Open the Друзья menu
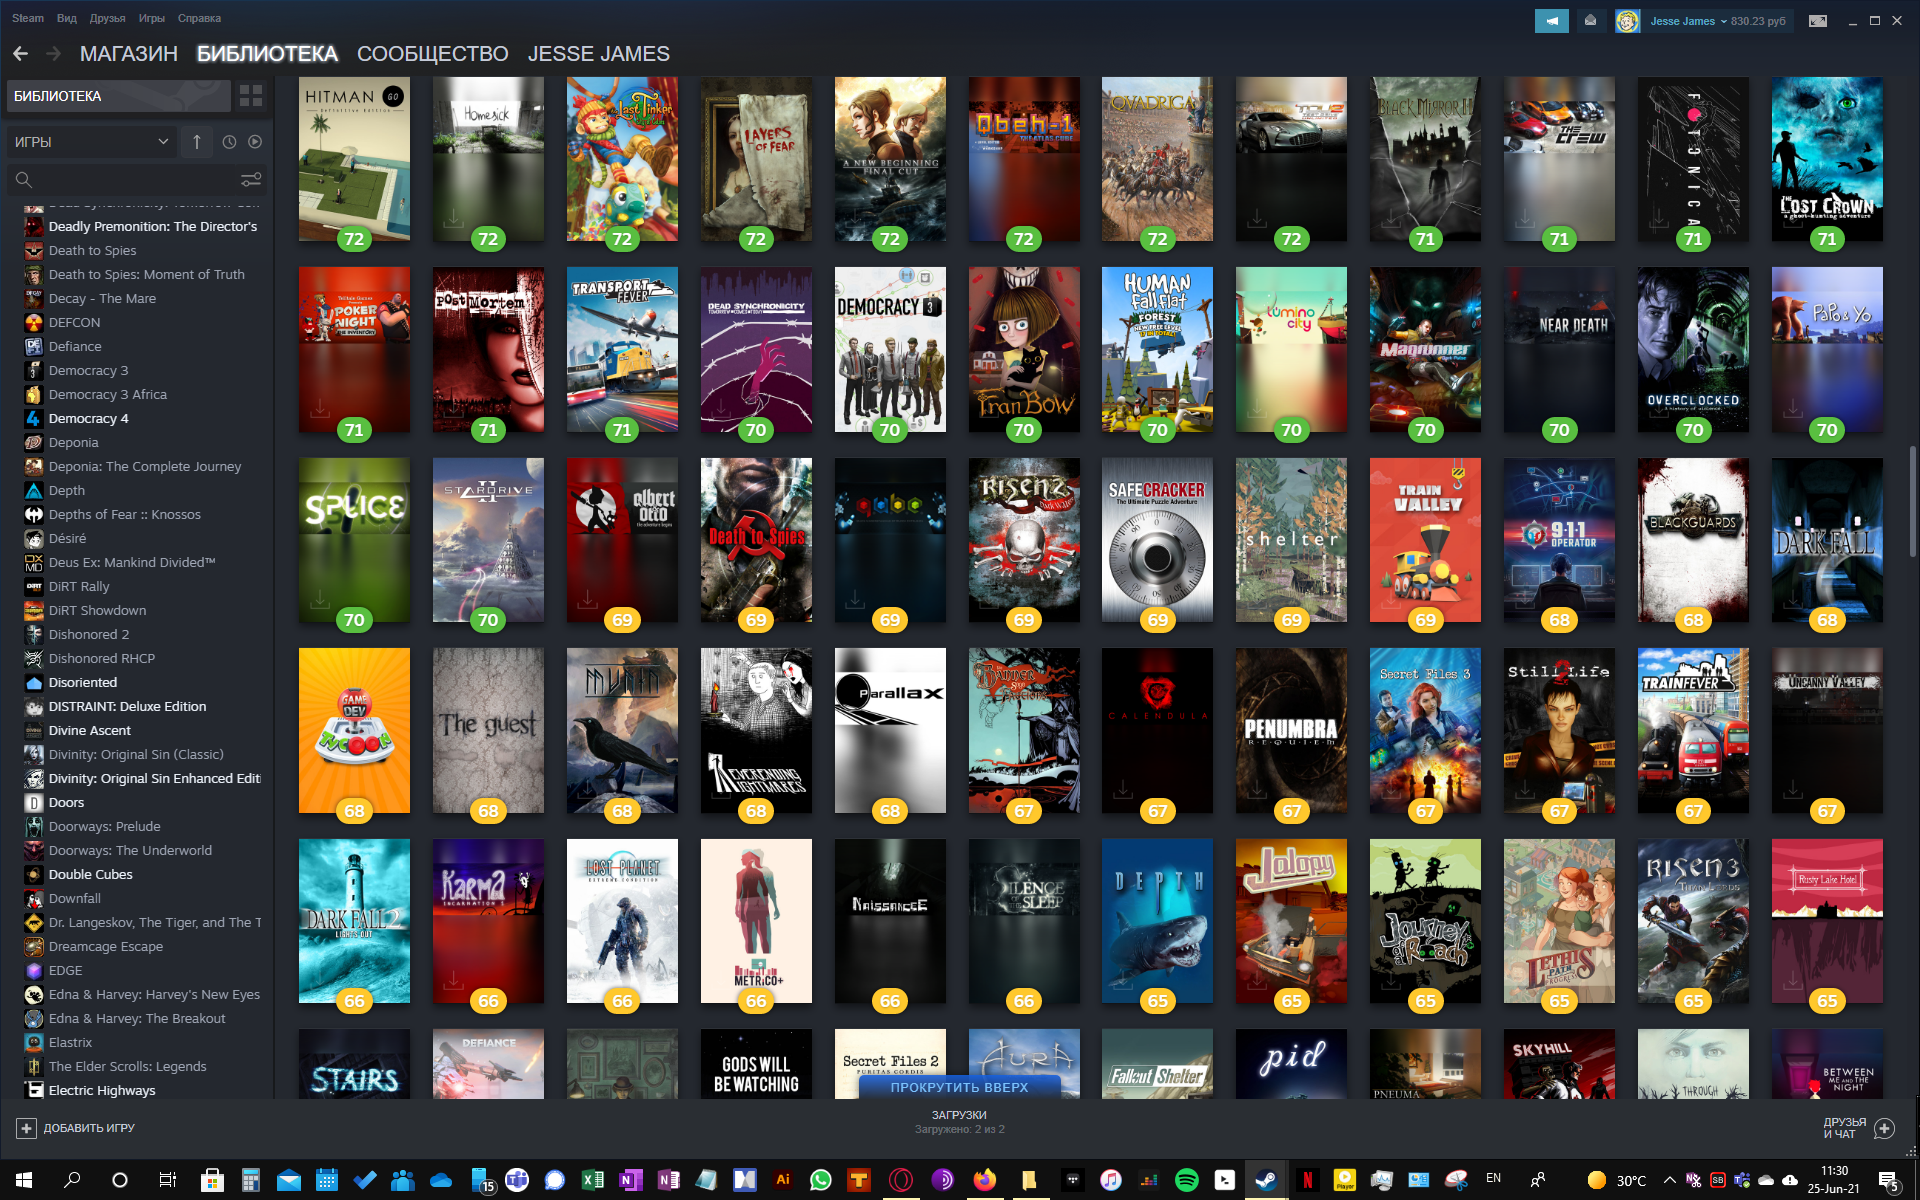Screen dimensions: 1920x1200 107,18
